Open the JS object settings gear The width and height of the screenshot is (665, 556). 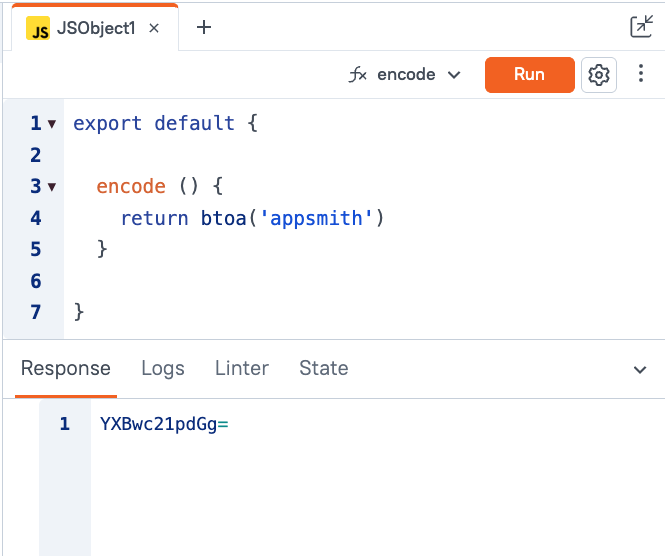tap(599, 75)
